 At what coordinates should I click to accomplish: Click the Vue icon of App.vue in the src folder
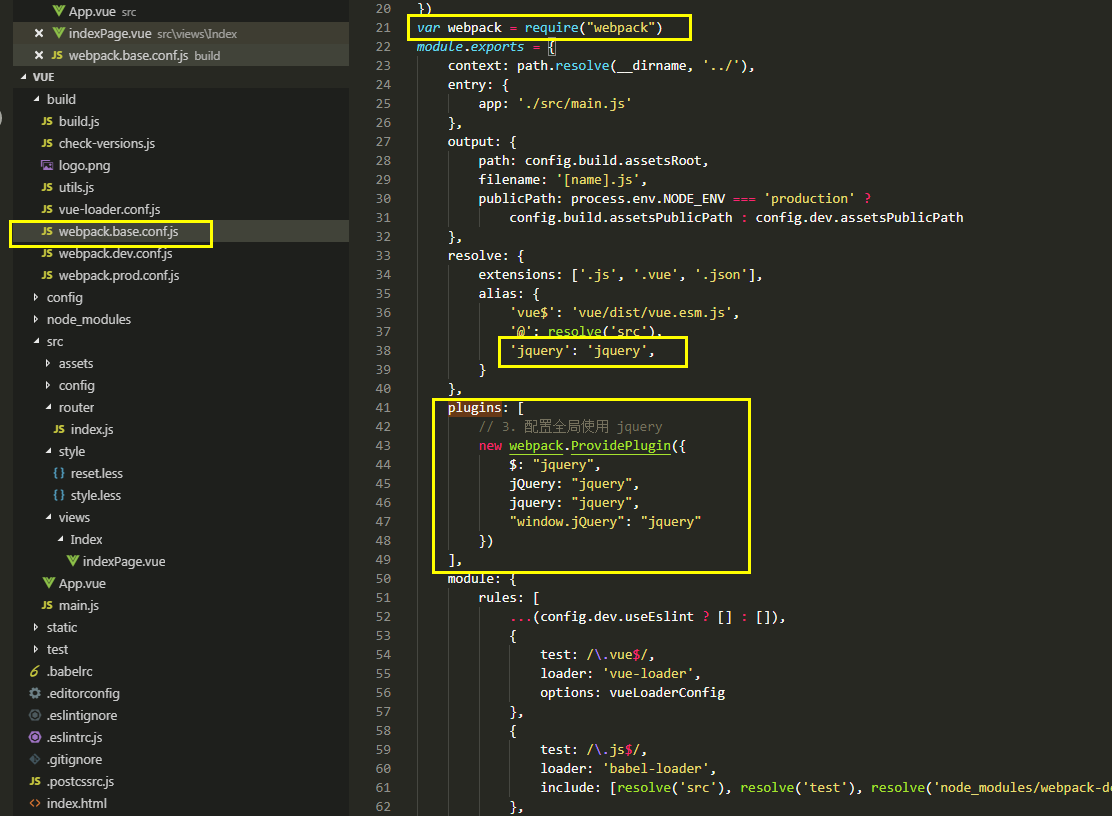pyautogui.click(x=48, y=583)
